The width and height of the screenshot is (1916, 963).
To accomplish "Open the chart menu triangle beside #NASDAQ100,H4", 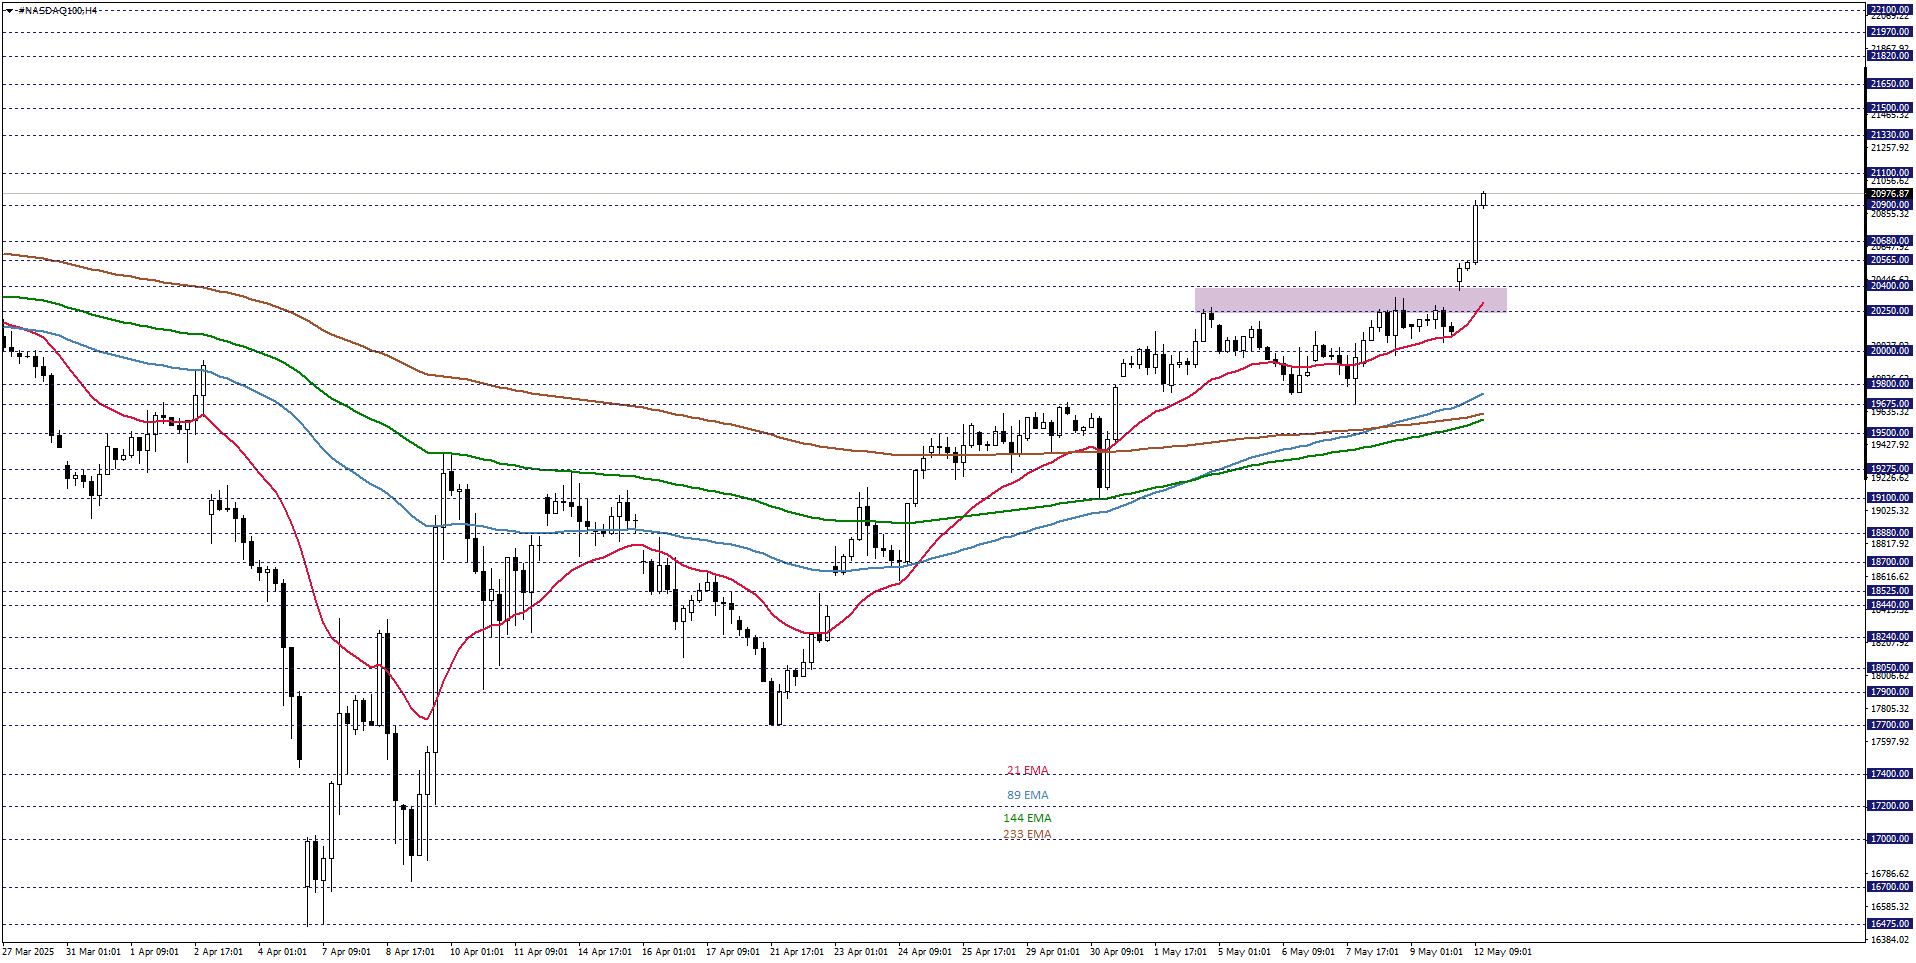I will coord(9,10).
